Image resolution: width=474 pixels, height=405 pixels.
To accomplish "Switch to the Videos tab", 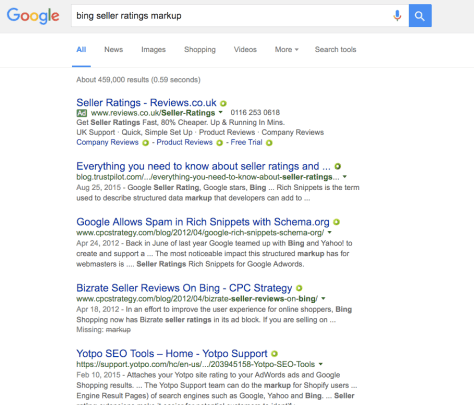I will 245,50.
